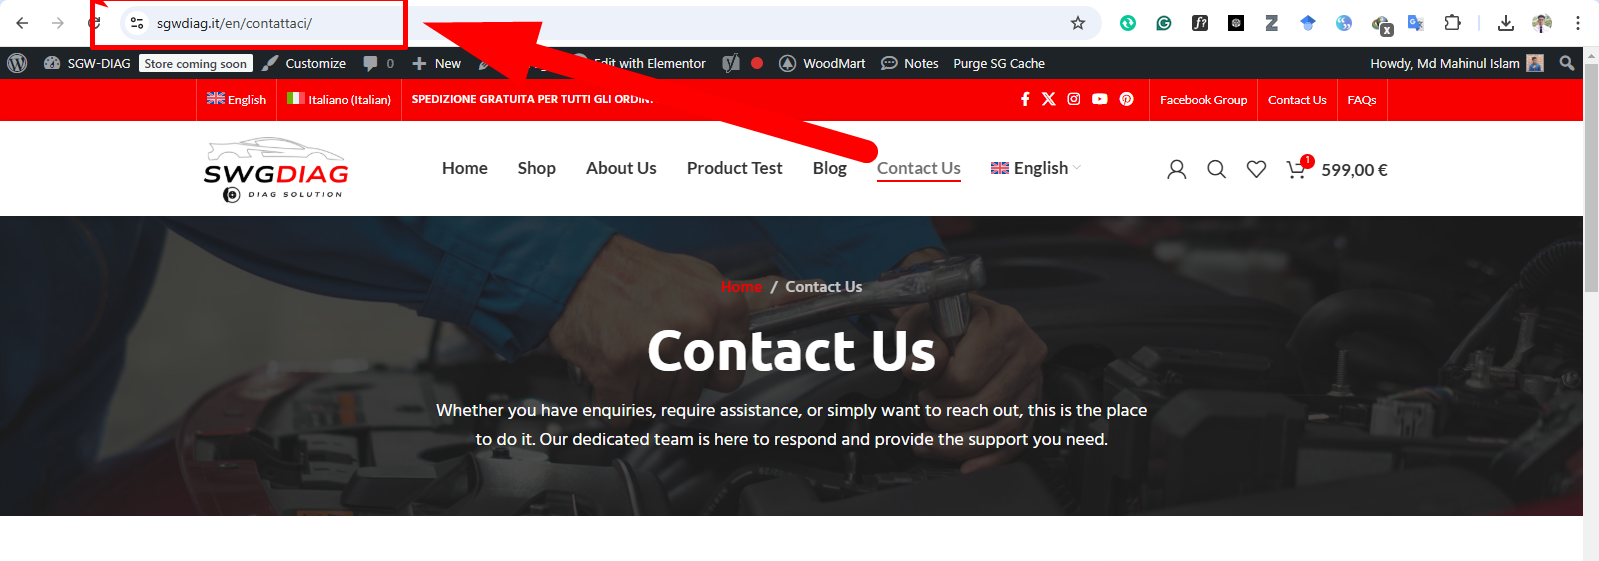1599x561 pixels.
Task: Focus the browser address bar URL field
Action: click(x=600, y=23)
